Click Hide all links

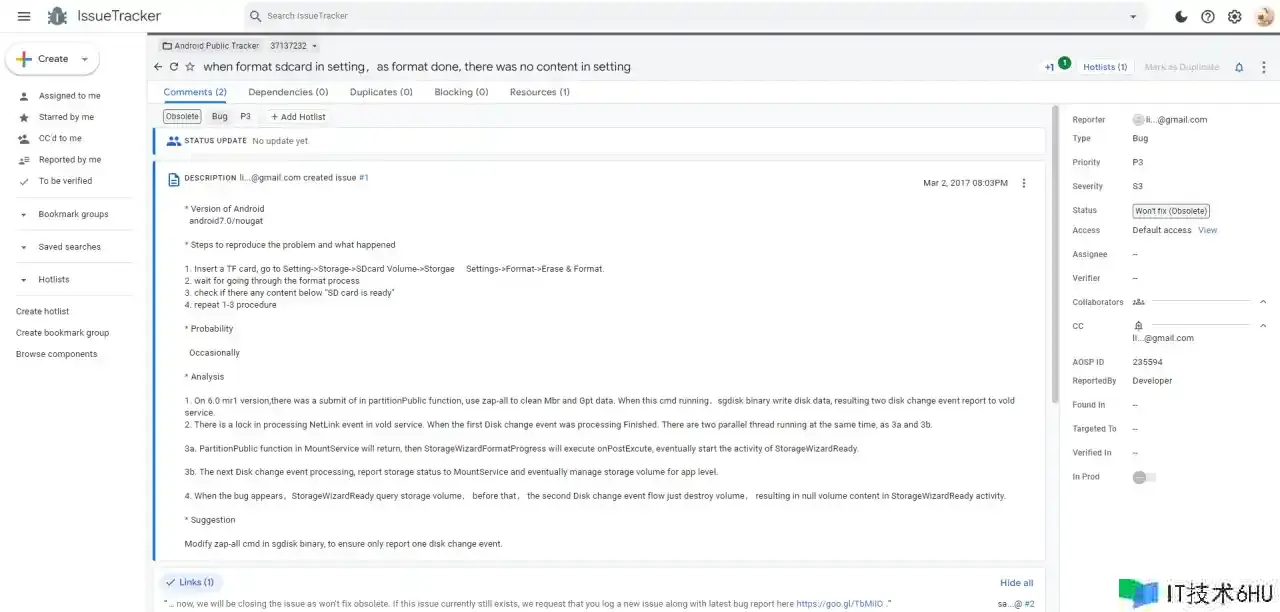(x=1016, y=583)
